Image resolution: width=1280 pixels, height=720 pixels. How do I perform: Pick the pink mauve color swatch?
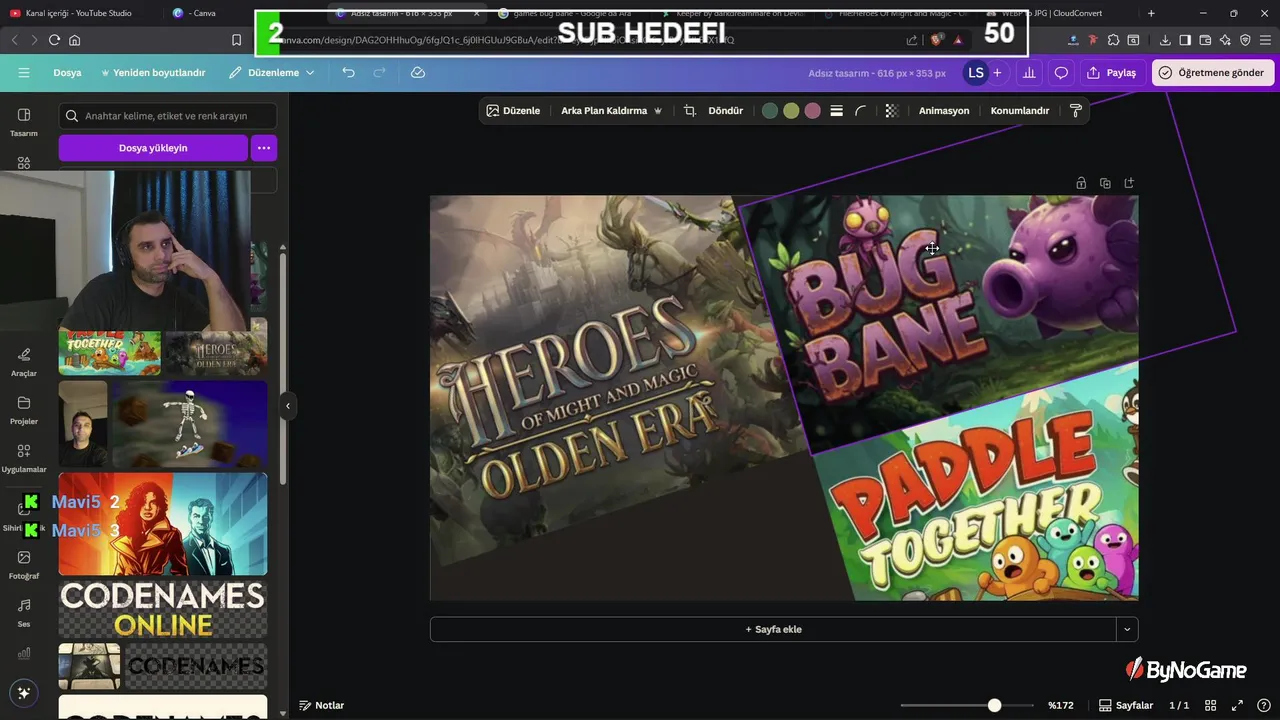coord(813,111)
